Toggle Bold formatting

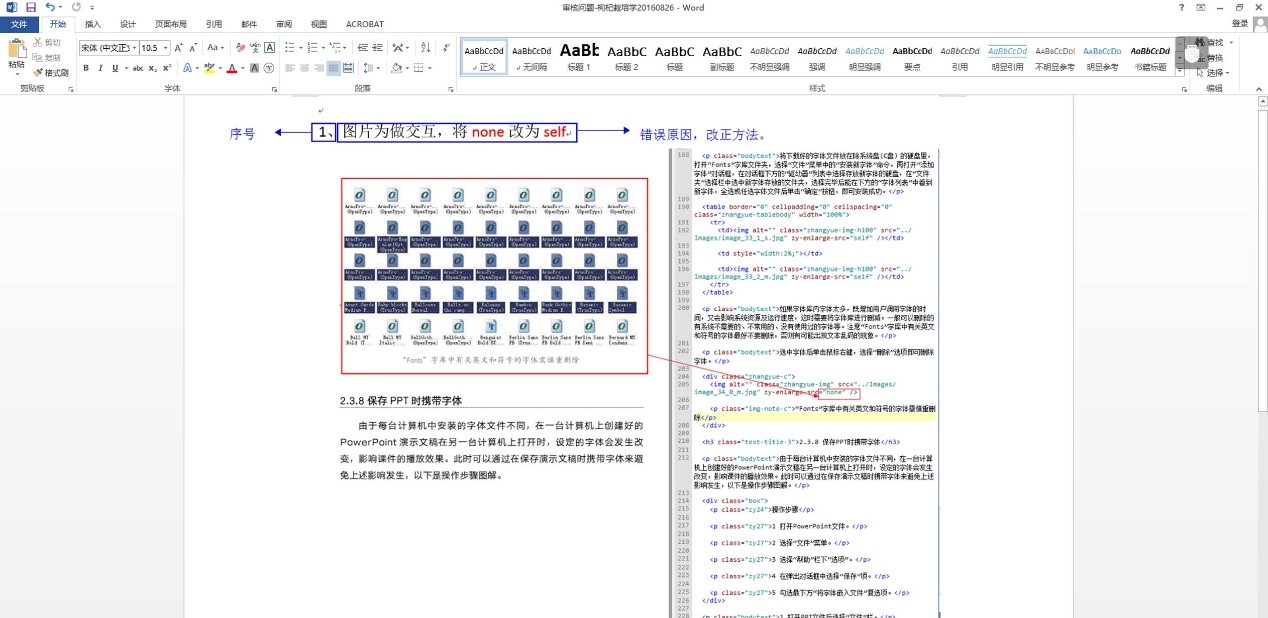tap(86, 68)
